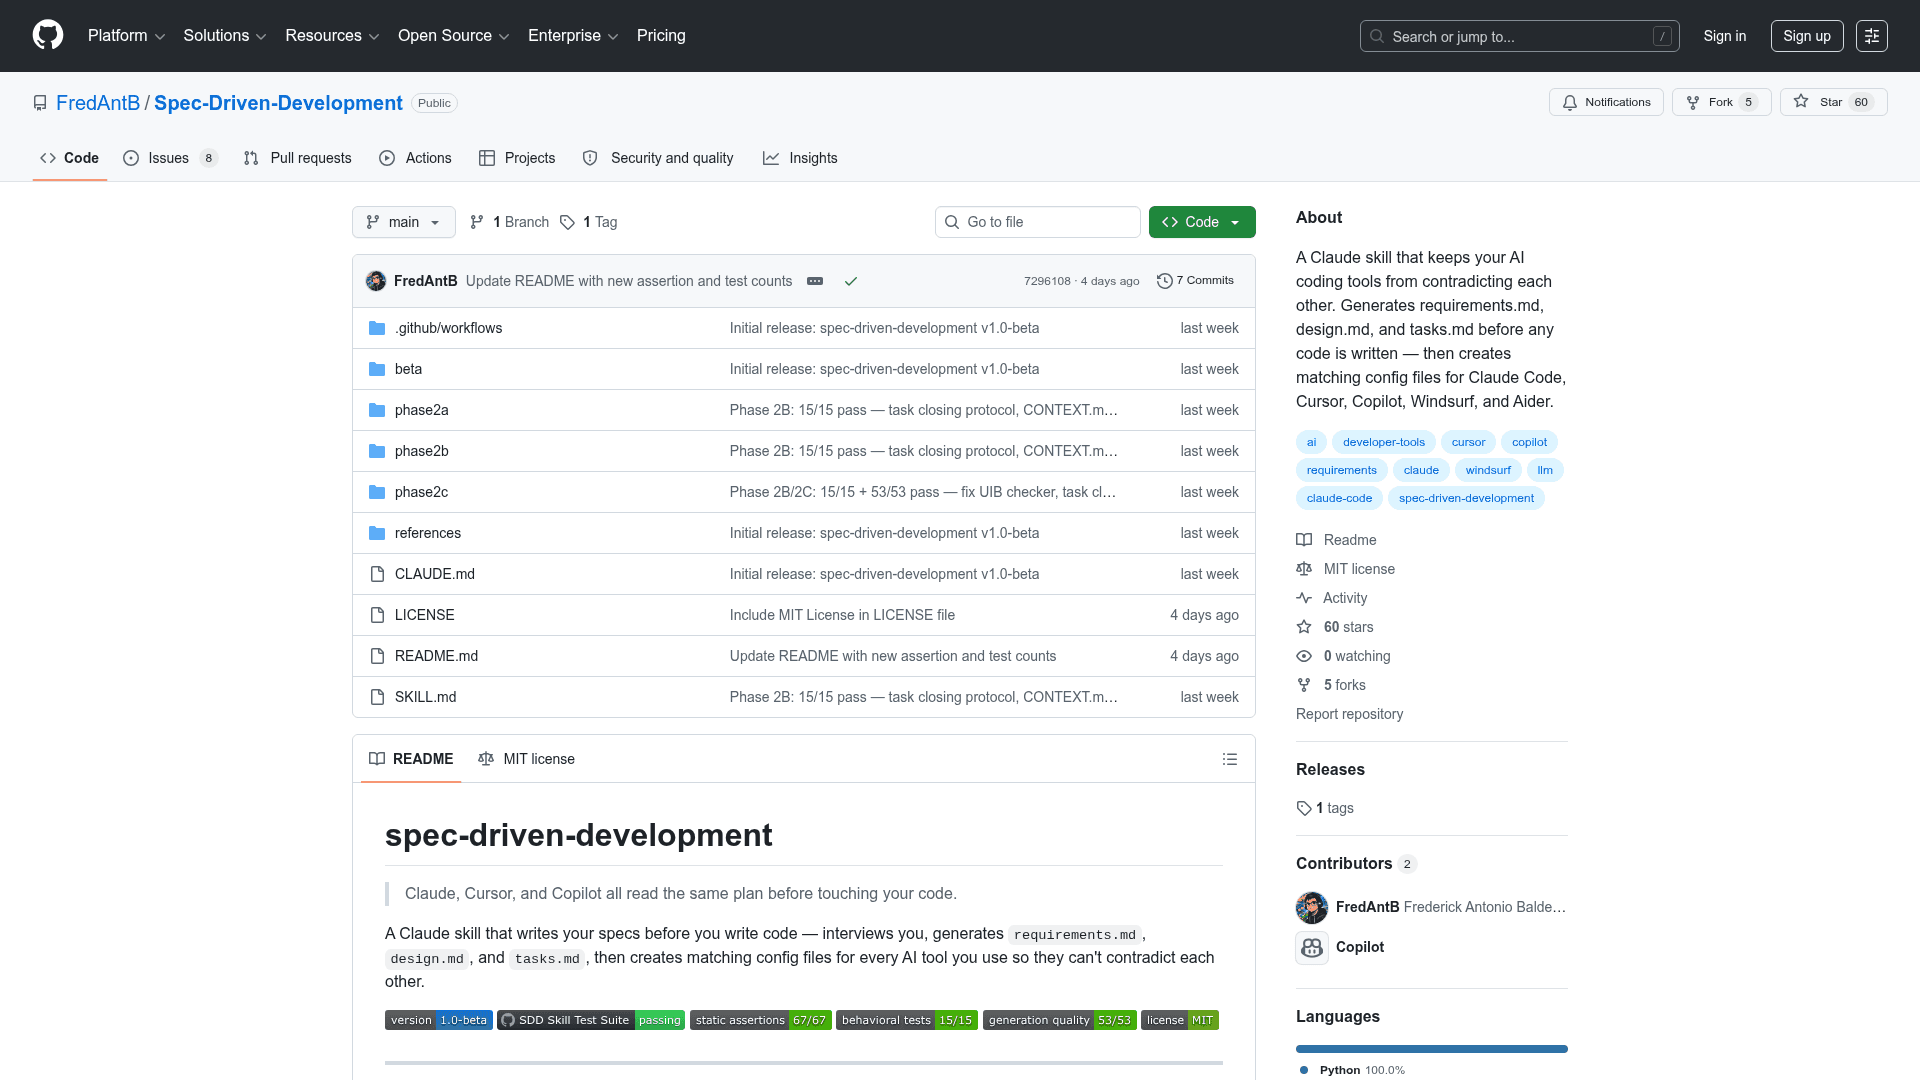The image size is (1920, 1080).
Task: Click FredAntB contributor avatar in sidebar
Action: point(1312,907)
